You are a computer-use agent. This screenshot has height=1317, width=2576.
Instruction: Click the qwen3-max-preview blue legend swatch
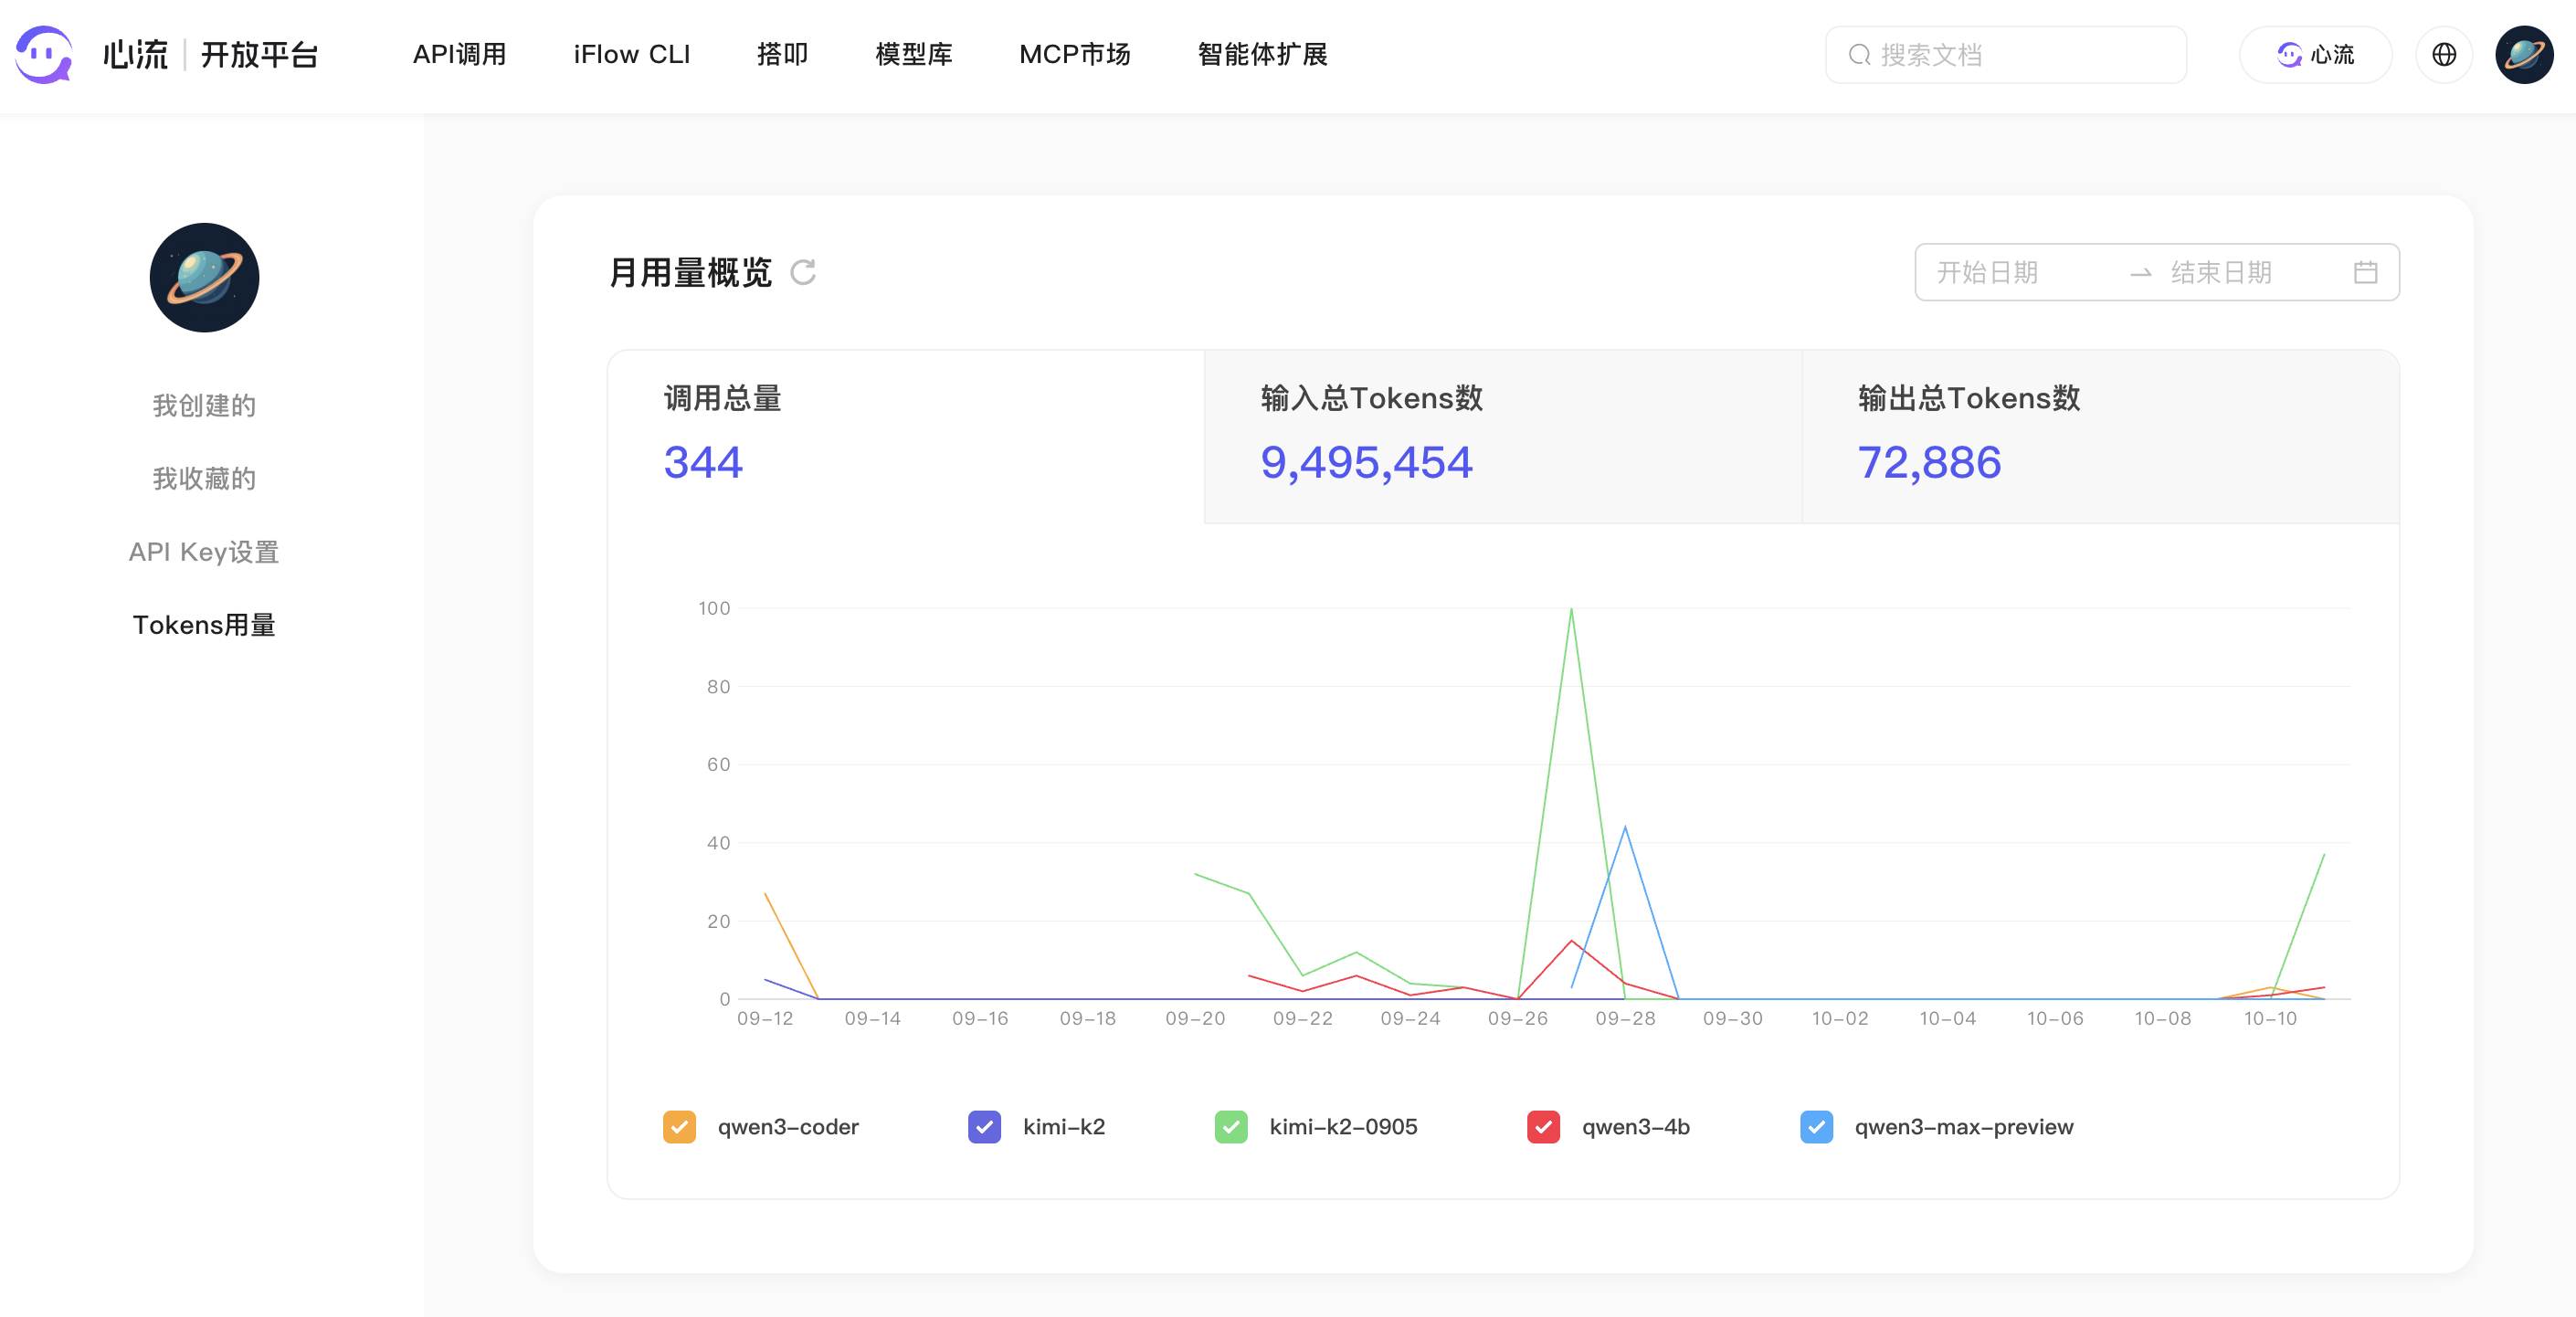pos(1816,1127)
